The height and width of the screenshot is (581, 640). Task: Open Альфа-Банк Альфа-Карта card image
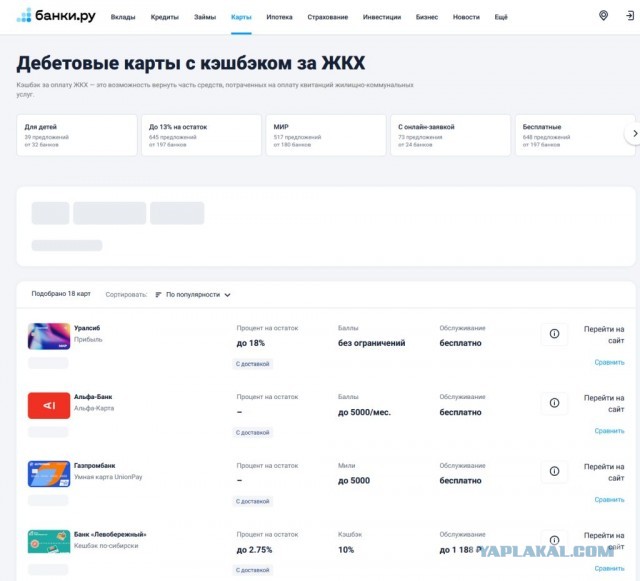49,405
